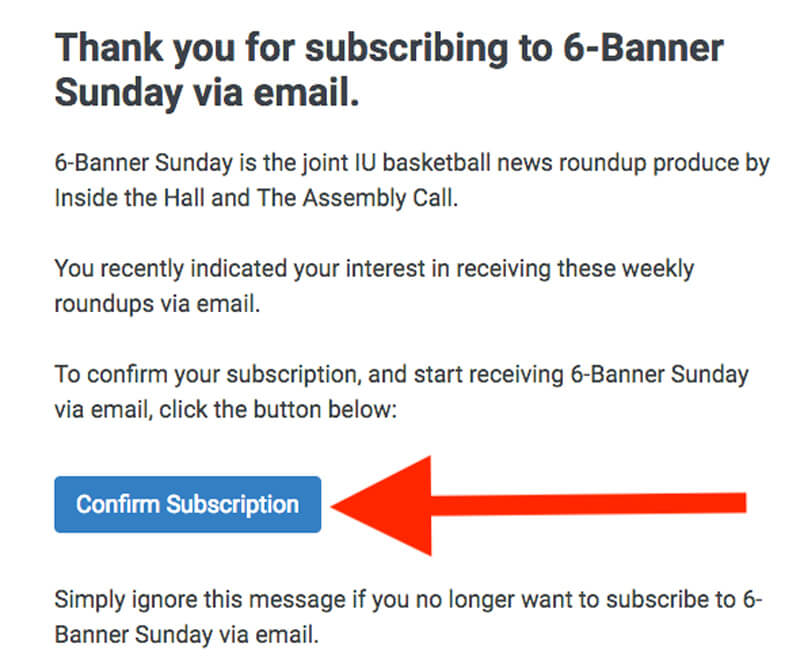Click 'start receiving 6-Banner Sunday' text
Screen dimensions: 800x670
pos(581,375)
